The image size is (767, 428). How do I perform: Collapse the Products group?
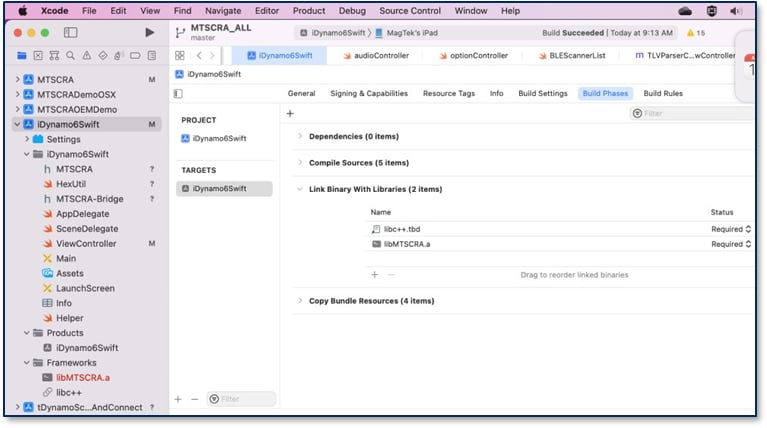27,333
